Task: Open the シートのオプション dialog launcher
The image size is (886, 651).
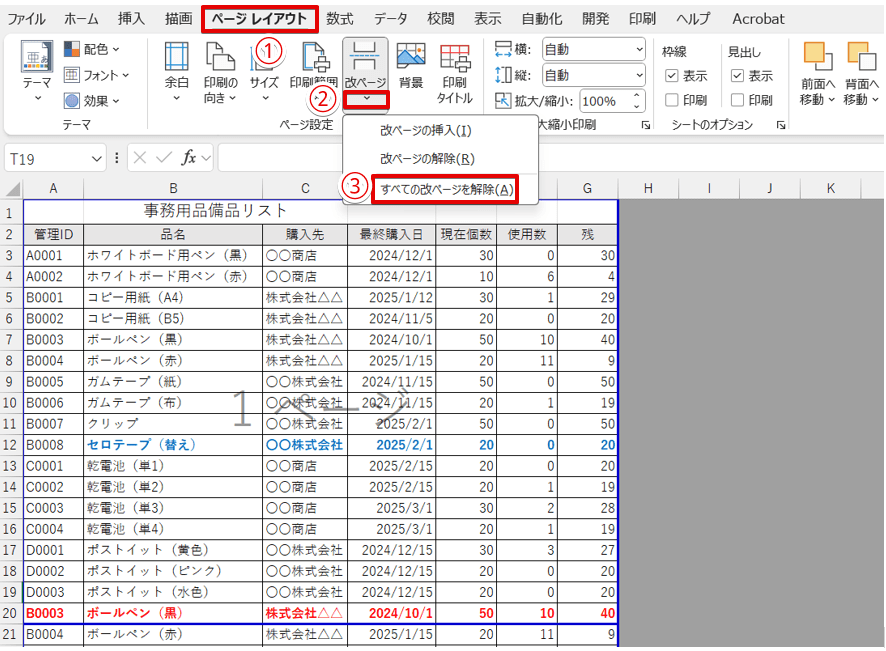Action: click(x=780, y=123)
